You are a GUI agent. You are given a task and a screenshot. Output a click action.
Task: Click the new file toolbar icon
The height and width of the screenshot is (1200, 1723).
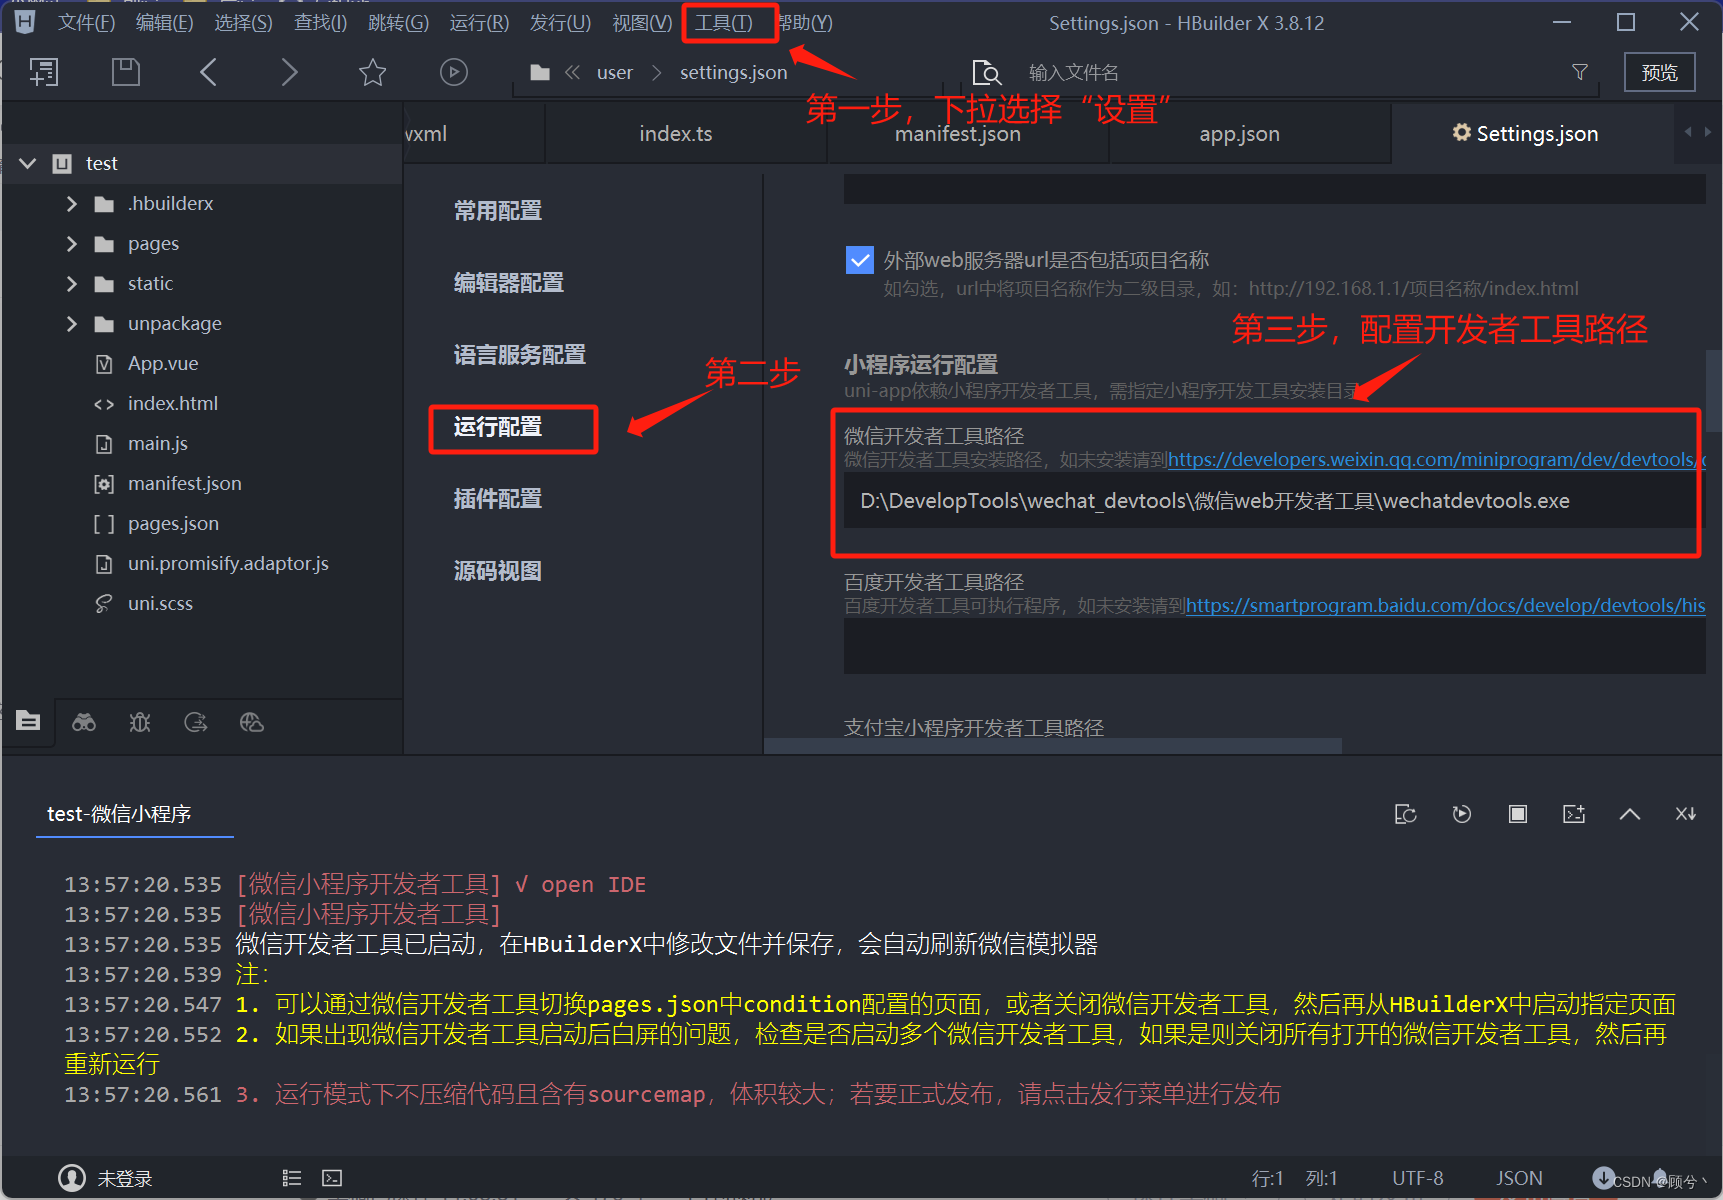tap(44, 72)
